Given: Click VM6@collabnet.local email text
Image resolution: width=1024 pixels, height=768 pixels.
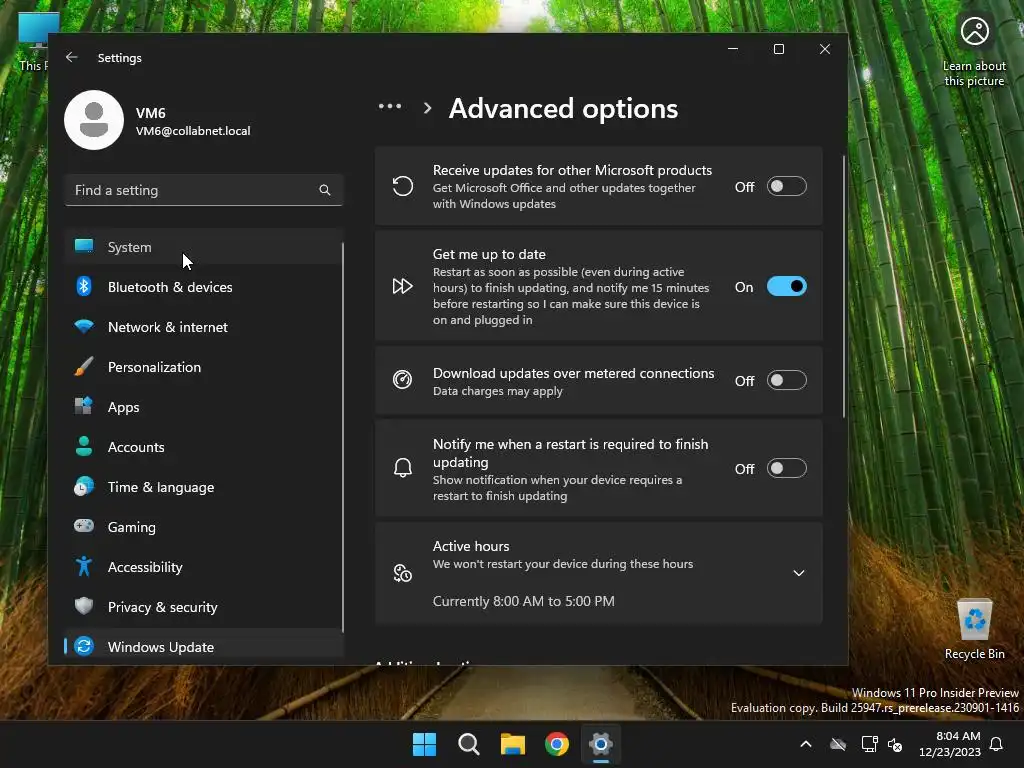Looking at the screenshot, I should point(193,131).
